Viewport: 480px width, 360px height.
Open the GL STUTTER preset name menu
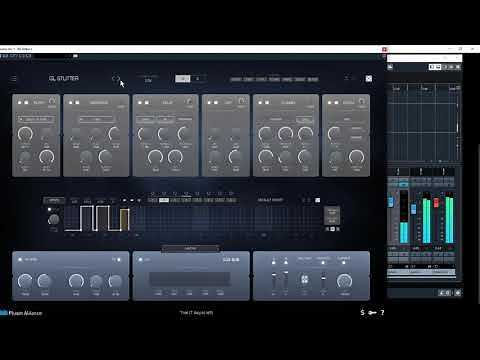click(64, 78)
